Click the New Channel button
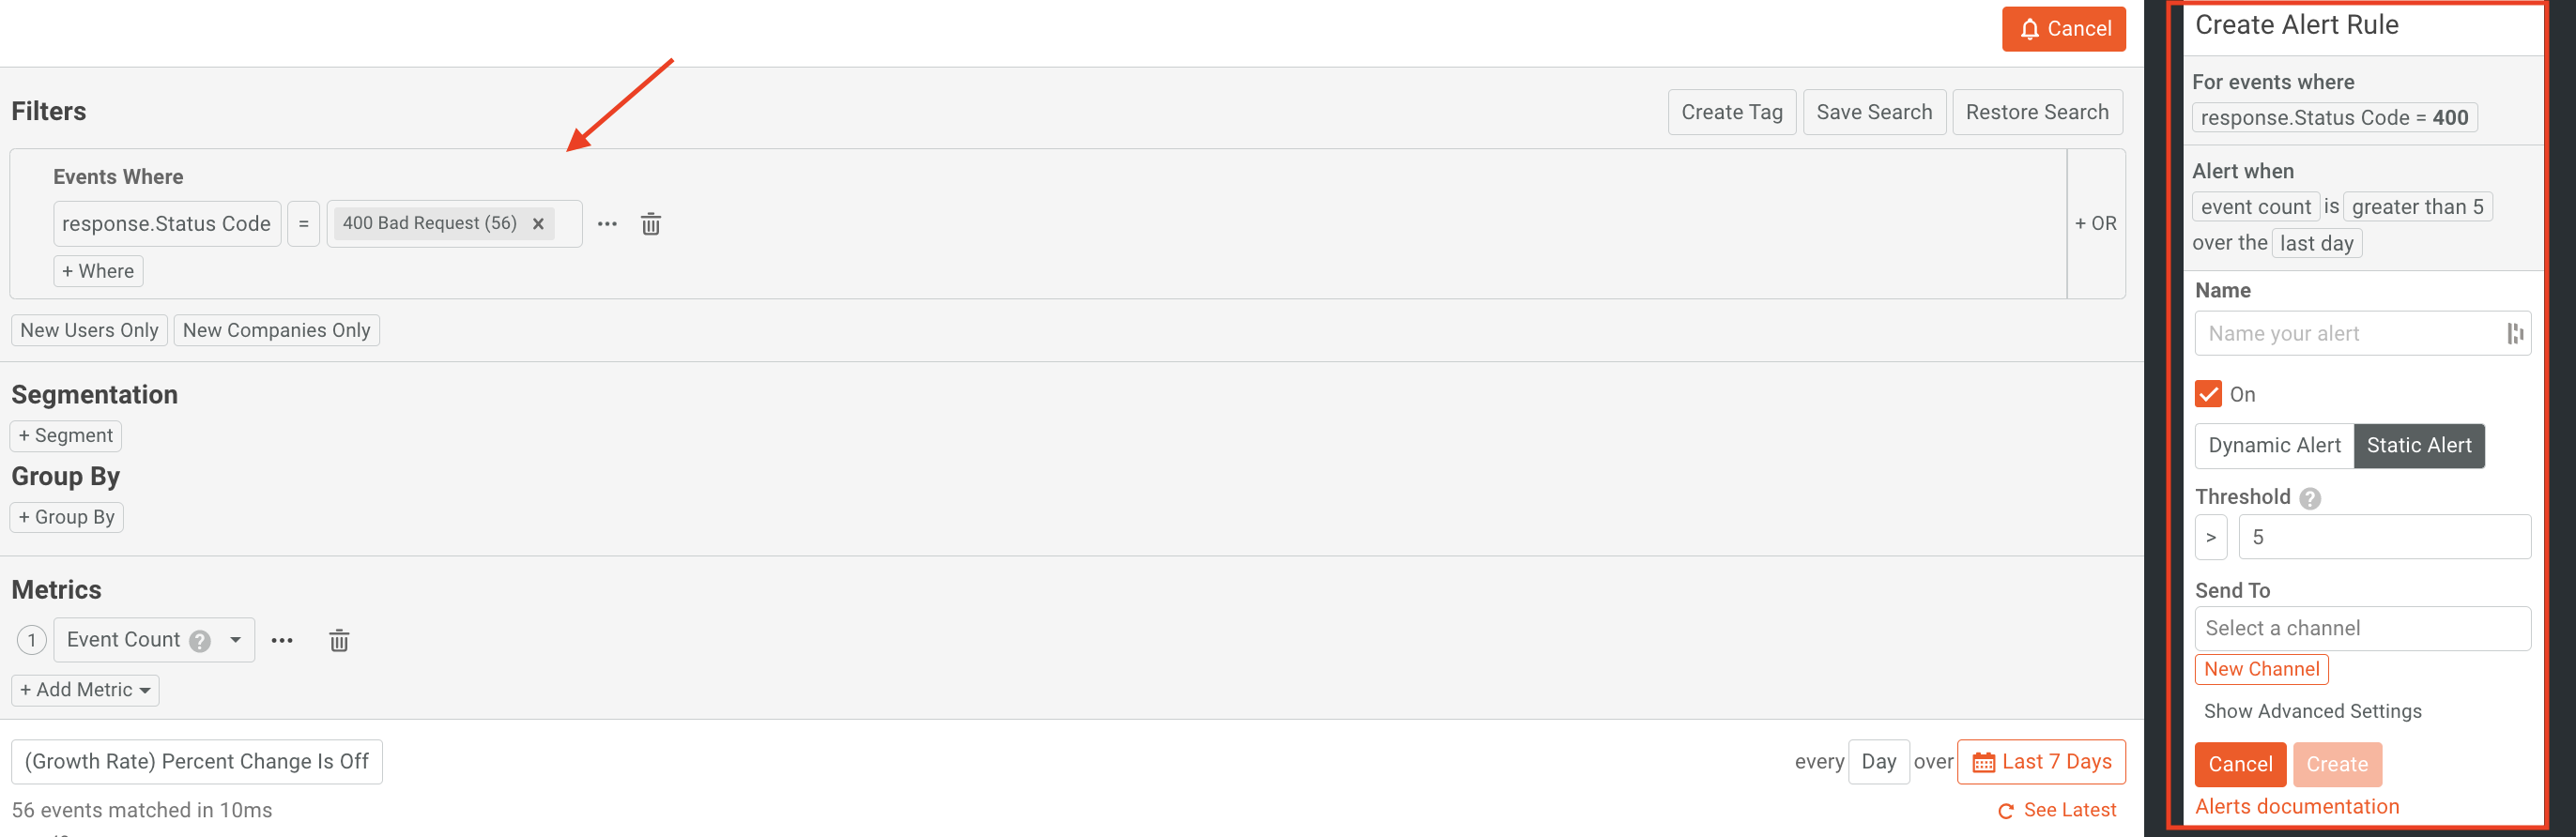This screenshot has height=837, width=2576. coord(2261,669)
